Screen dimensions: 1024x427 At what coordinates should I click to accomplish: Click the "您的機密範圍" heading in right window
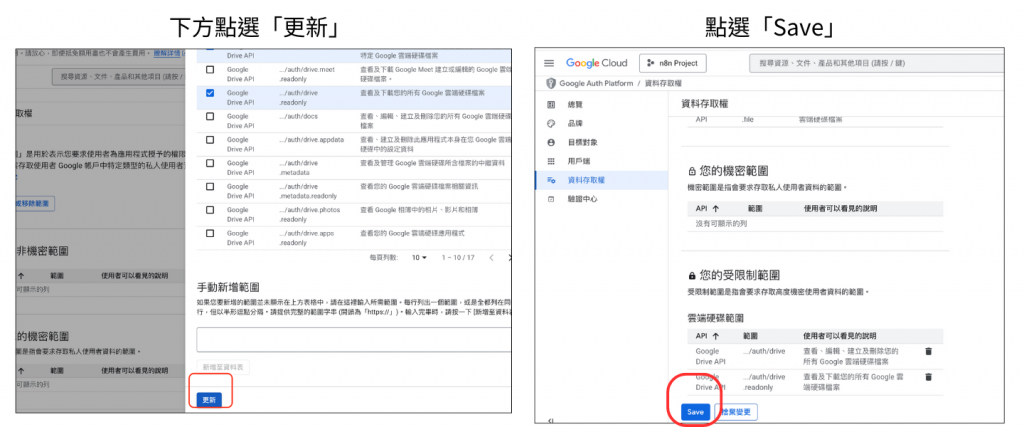tap(732, 171)
